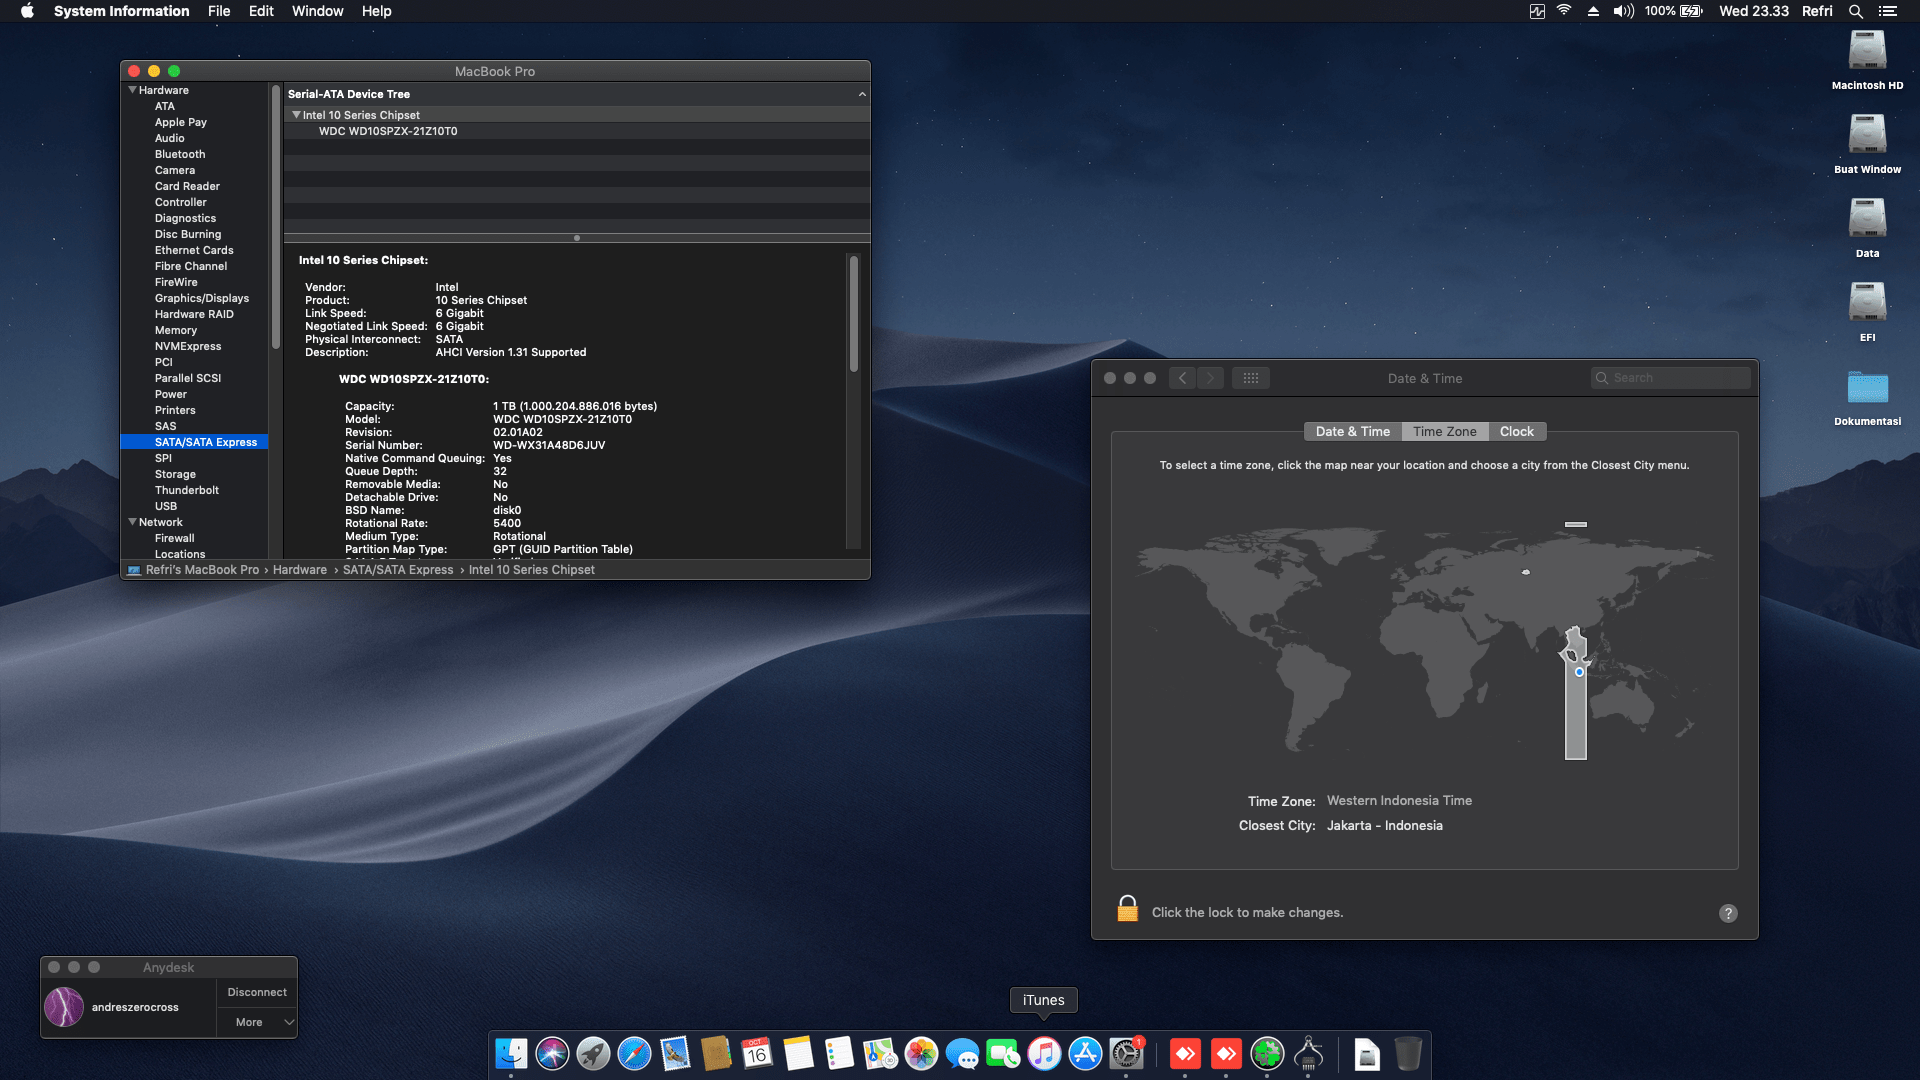This screenshot has width=1920, height=1080.
Task: Open Notes app in dock
Action: pyautogui.click(x=798, y=1053)
